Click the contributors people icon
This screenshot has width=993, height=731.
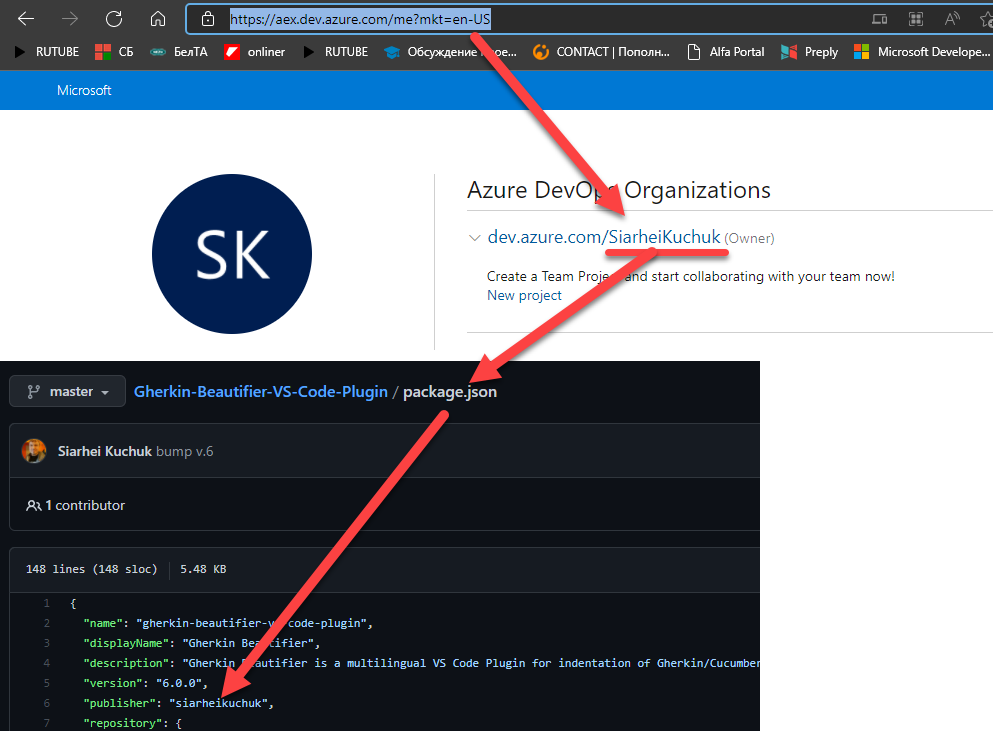34,505
